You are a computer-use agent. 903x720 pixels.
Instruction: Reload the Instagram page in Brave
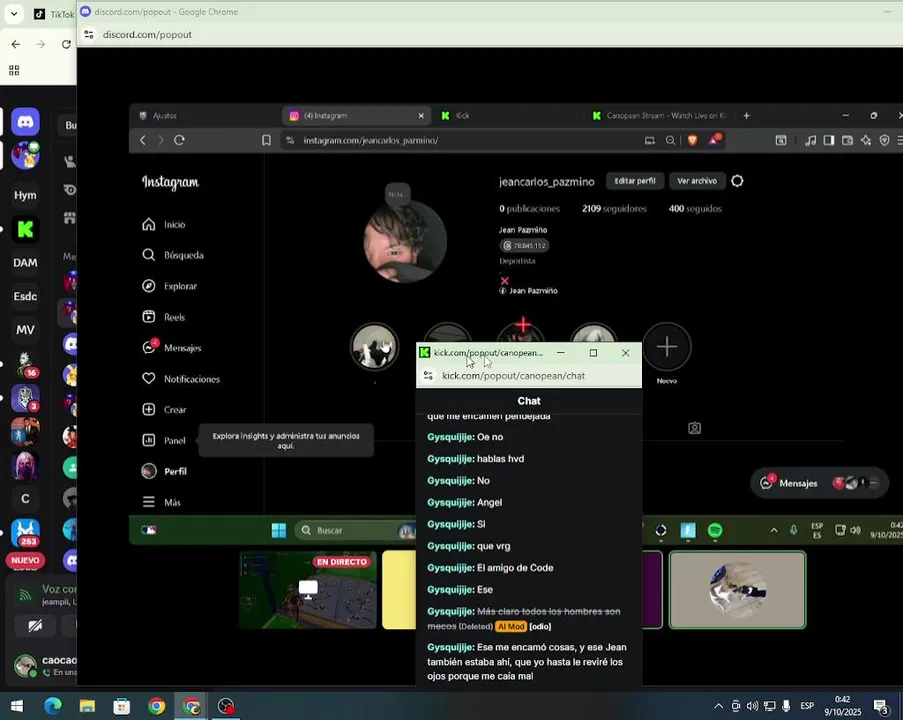179,140
